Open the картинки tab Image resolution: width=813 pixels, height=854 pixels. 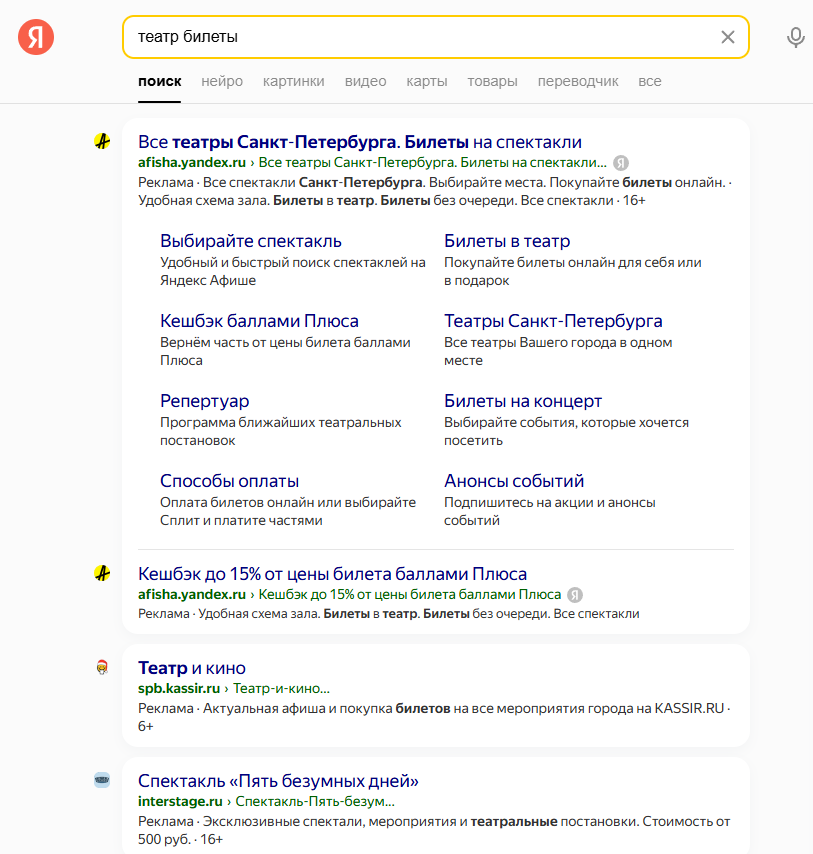[x=294, y=82]
